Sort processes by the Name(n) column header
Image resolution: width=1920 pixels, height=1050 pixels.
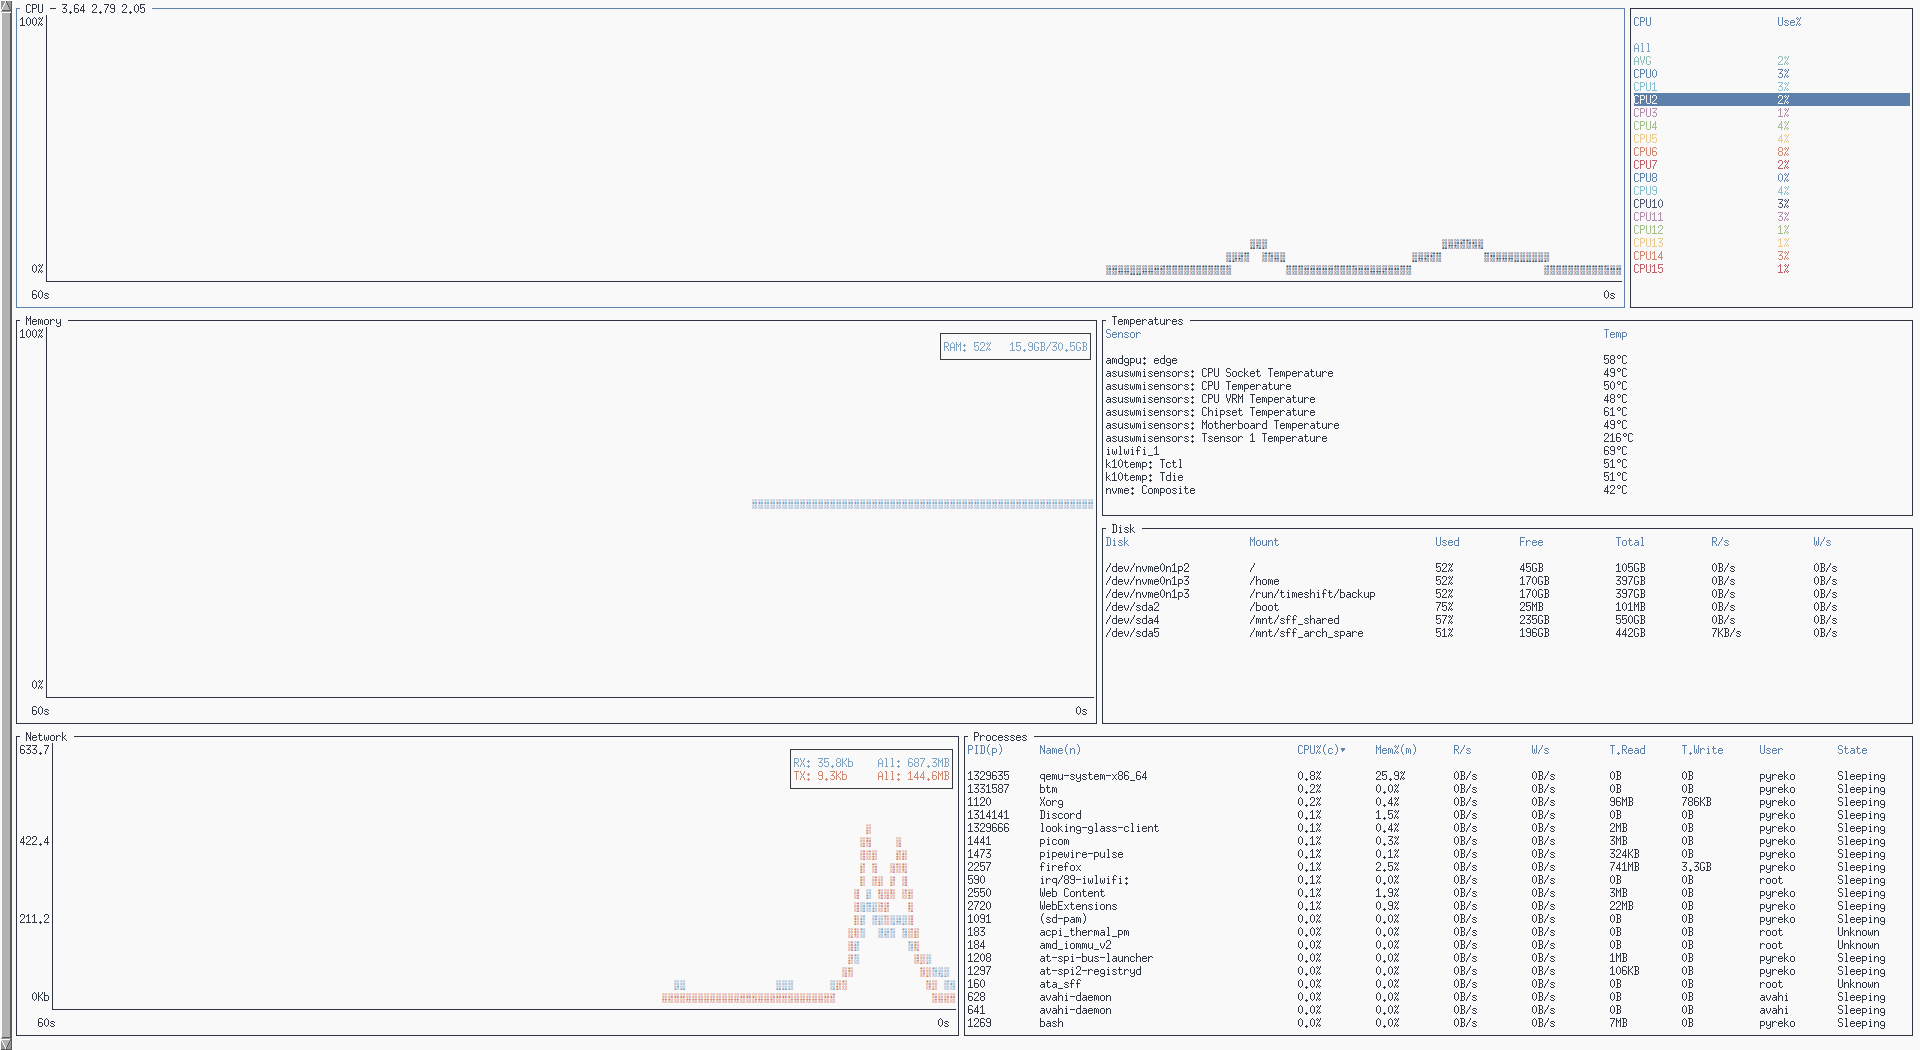click(x=1059, y=750)
